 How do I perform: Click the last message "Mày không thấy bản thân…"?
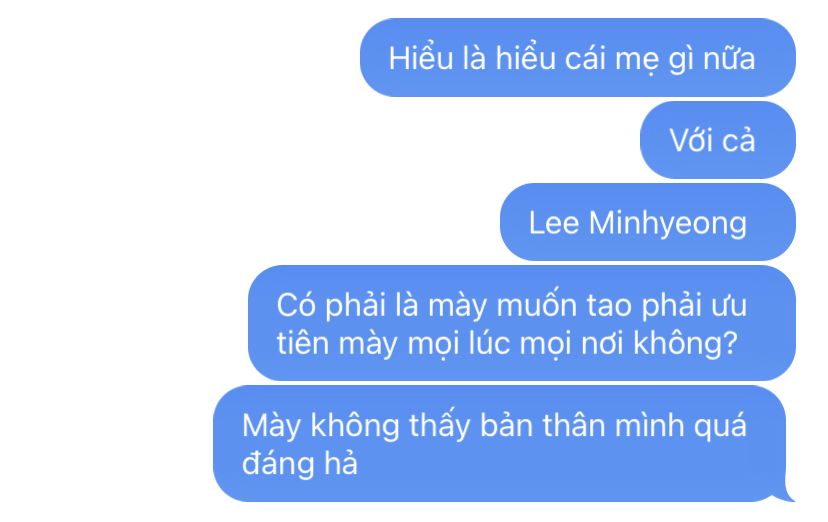click(500, 443)
